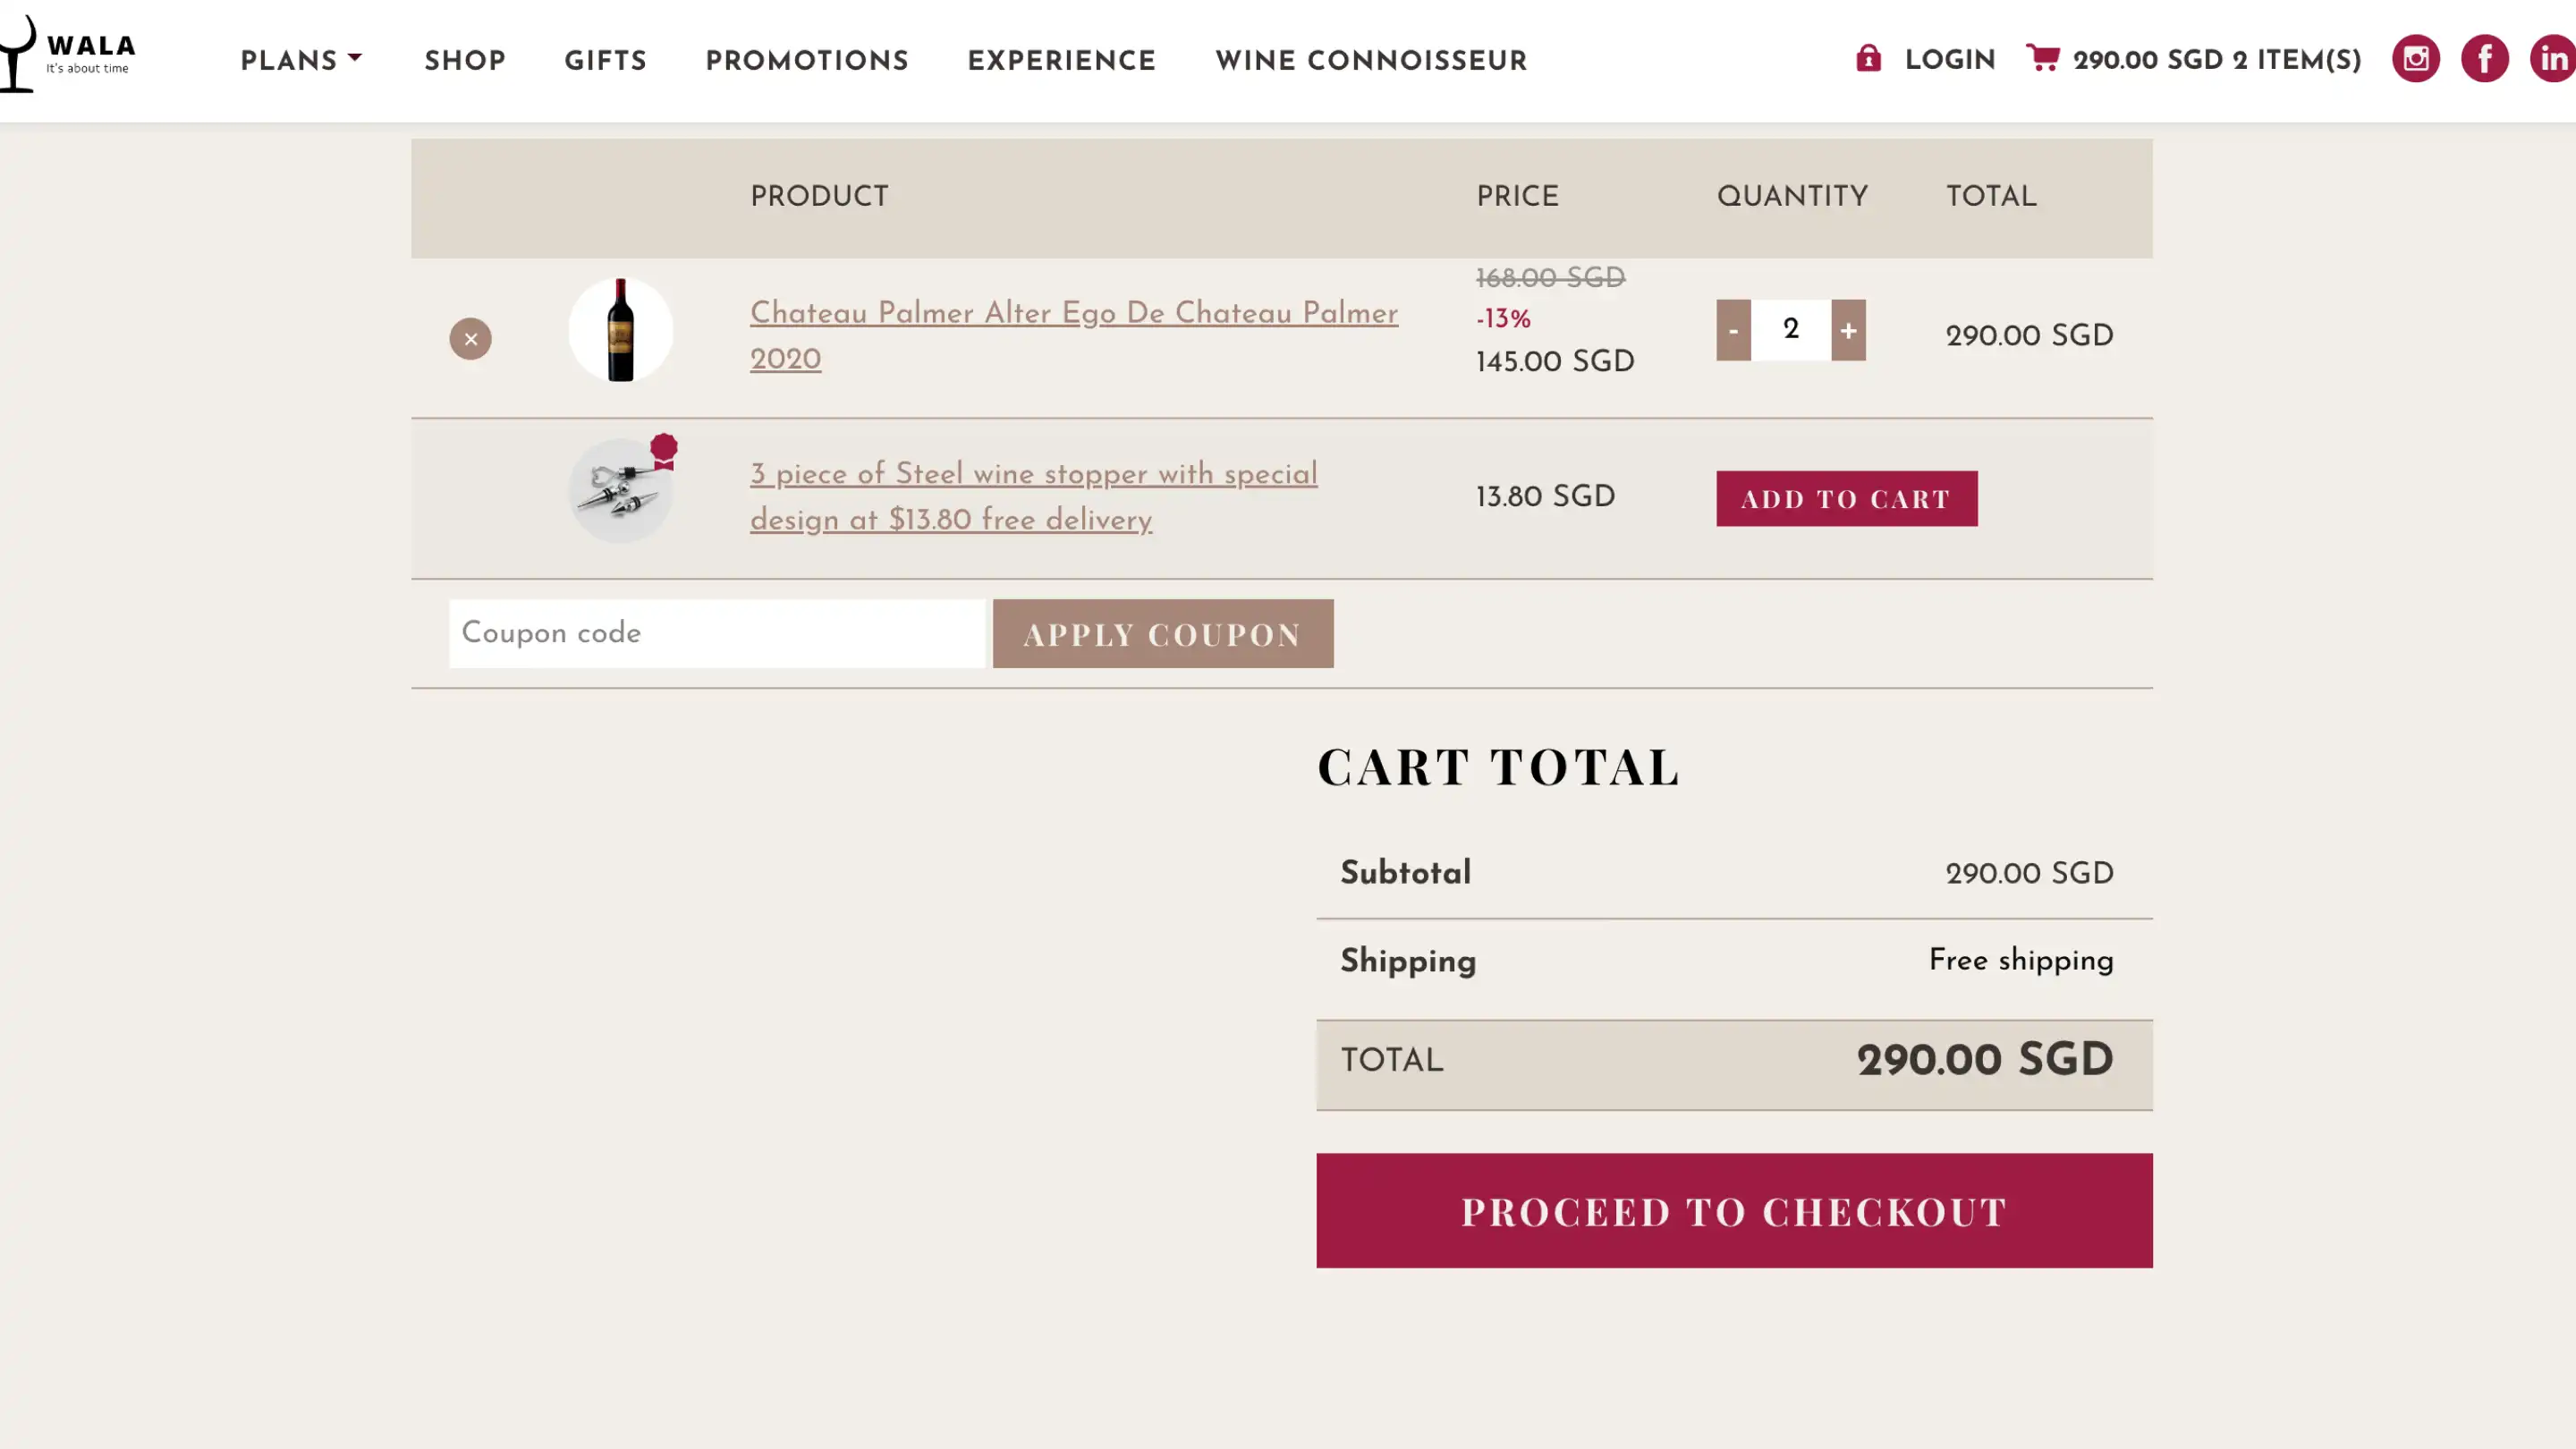Open Chateau Palmer Alter Ego 2020 link
2576x1449 pixels.
[x=1073, y=336]
